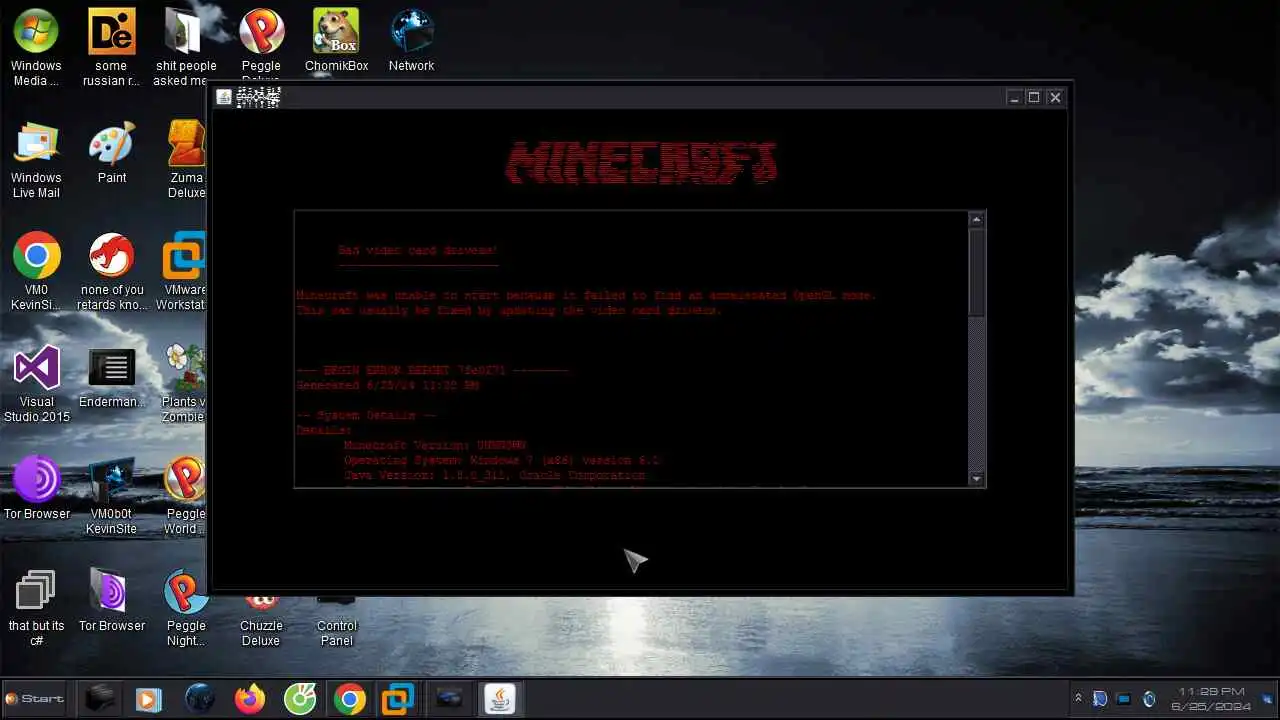Open the Chuzzle Deluxe desktop shortcut
The width and height of the screenshot is (1280, 720).
[261, 620]
